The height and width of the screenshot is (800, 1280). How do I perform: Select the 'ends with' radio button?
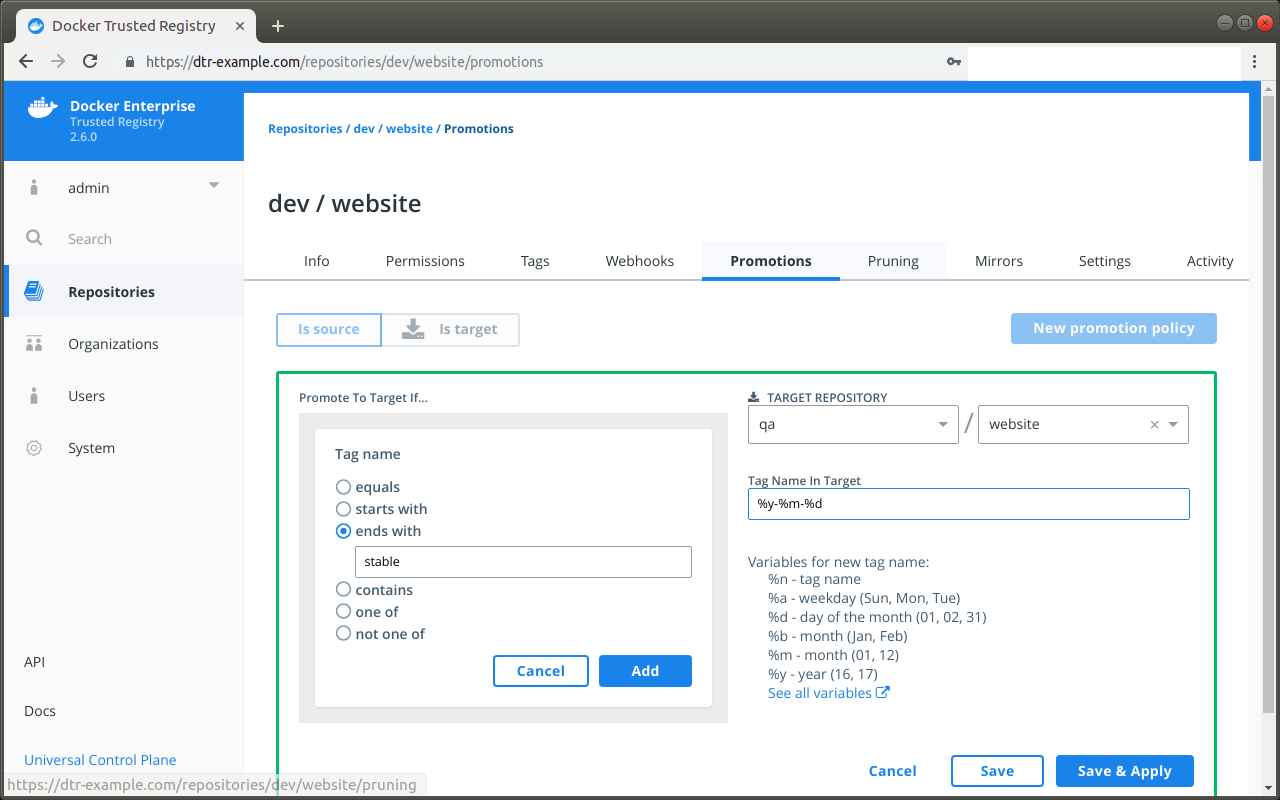click(x=343, y=530)
